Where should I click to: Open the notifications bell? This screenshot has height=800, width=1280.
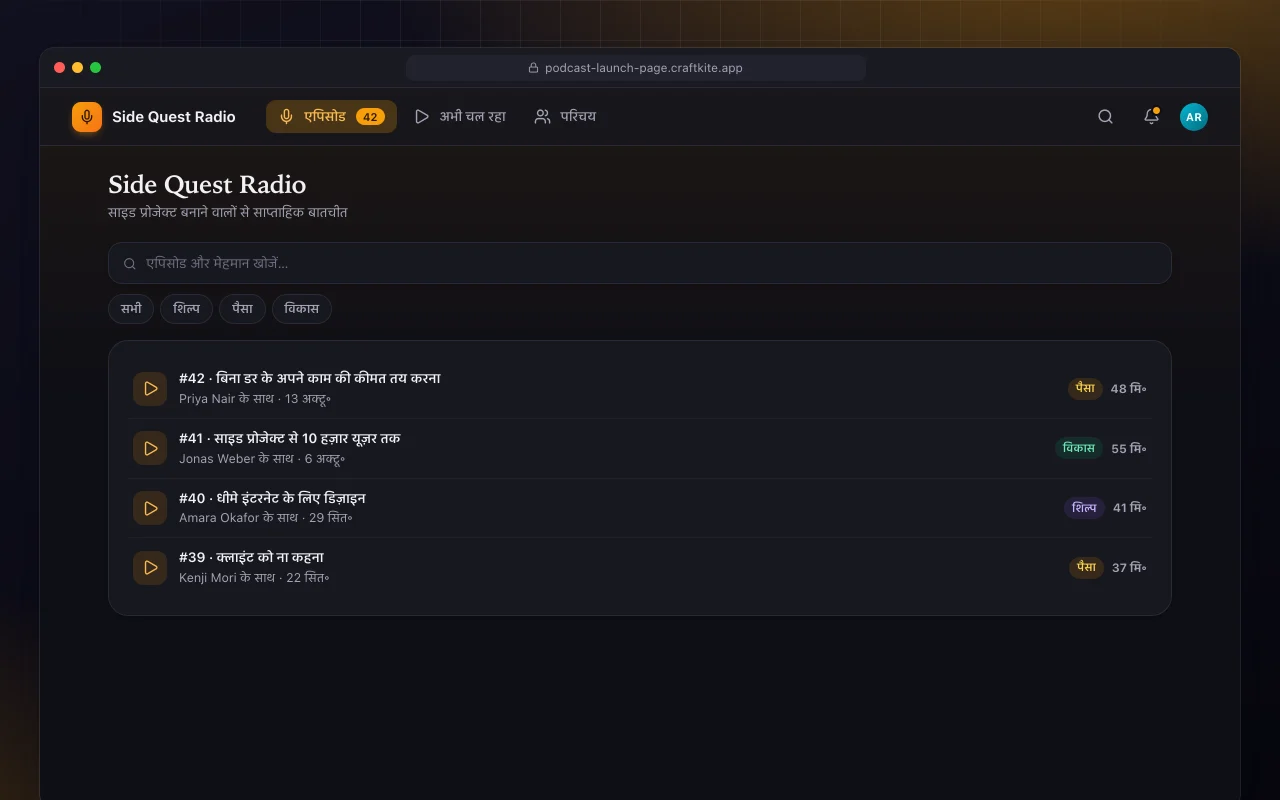(1151, 117)
